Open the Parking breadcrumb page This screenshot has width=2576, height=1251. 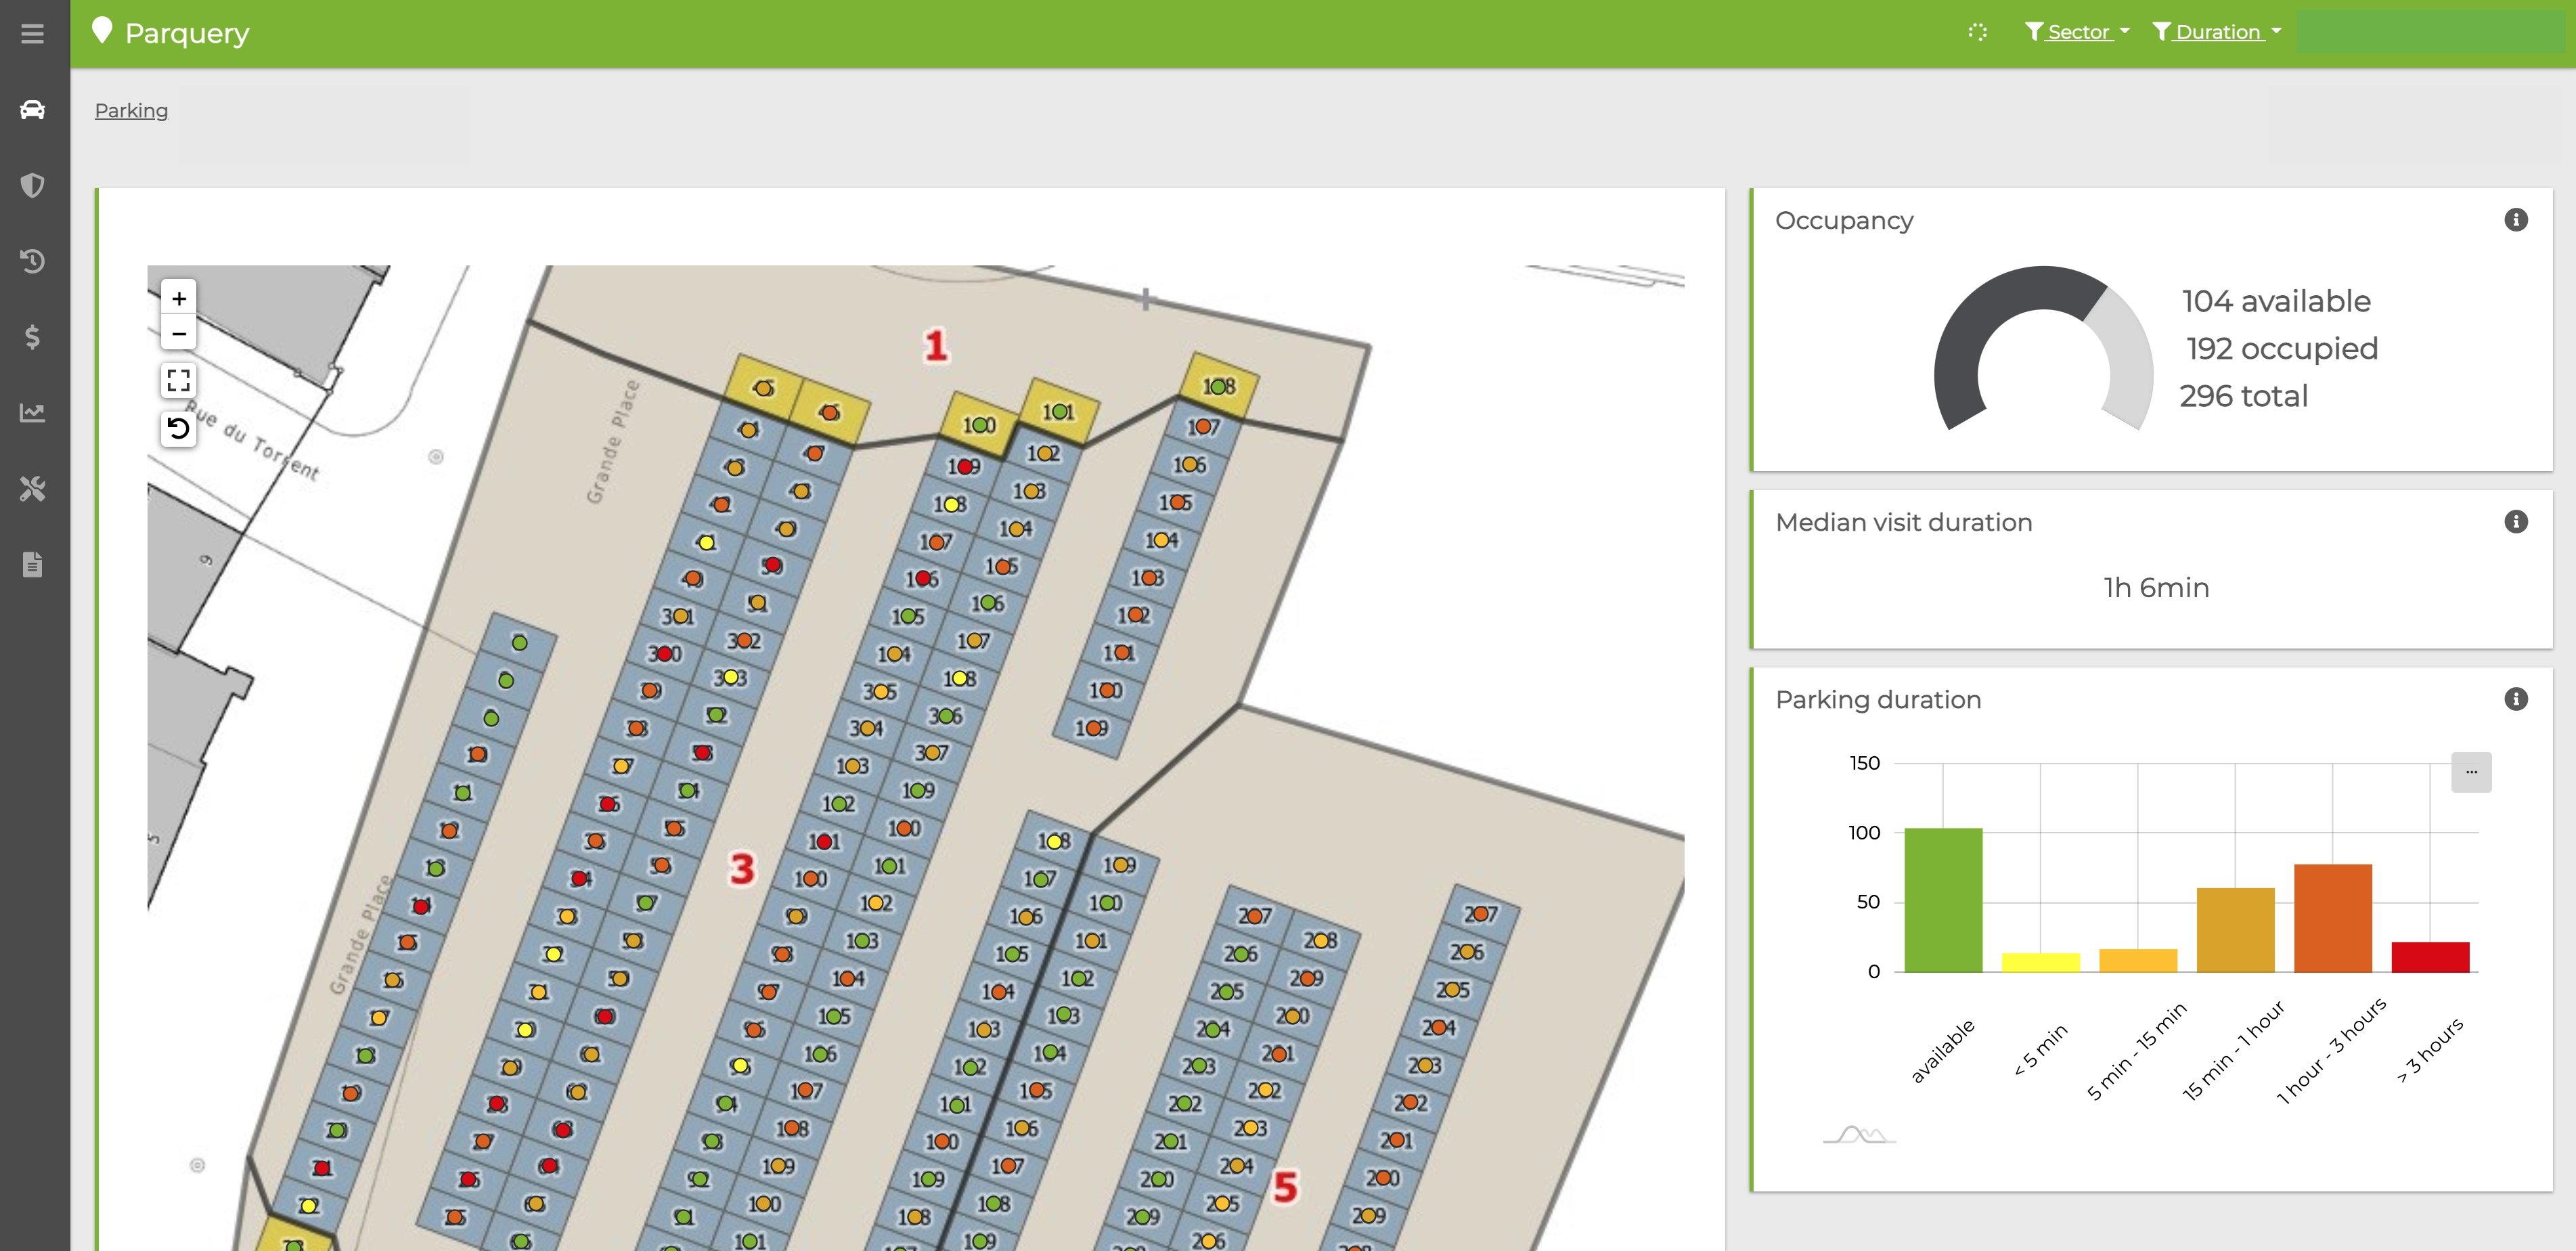[x=131, y=110]
